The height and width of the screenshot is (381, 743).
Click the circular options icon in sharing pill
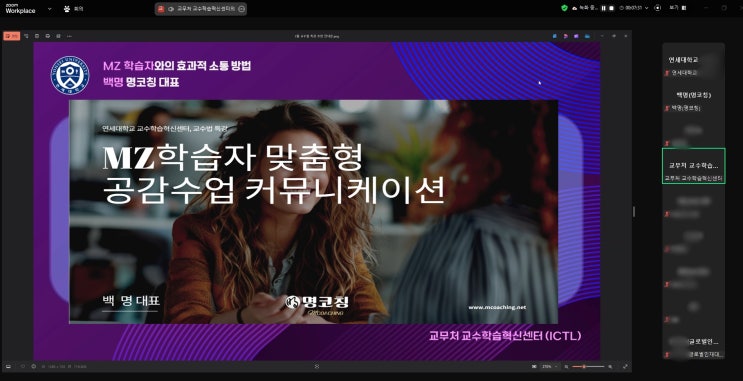point(241,9)
